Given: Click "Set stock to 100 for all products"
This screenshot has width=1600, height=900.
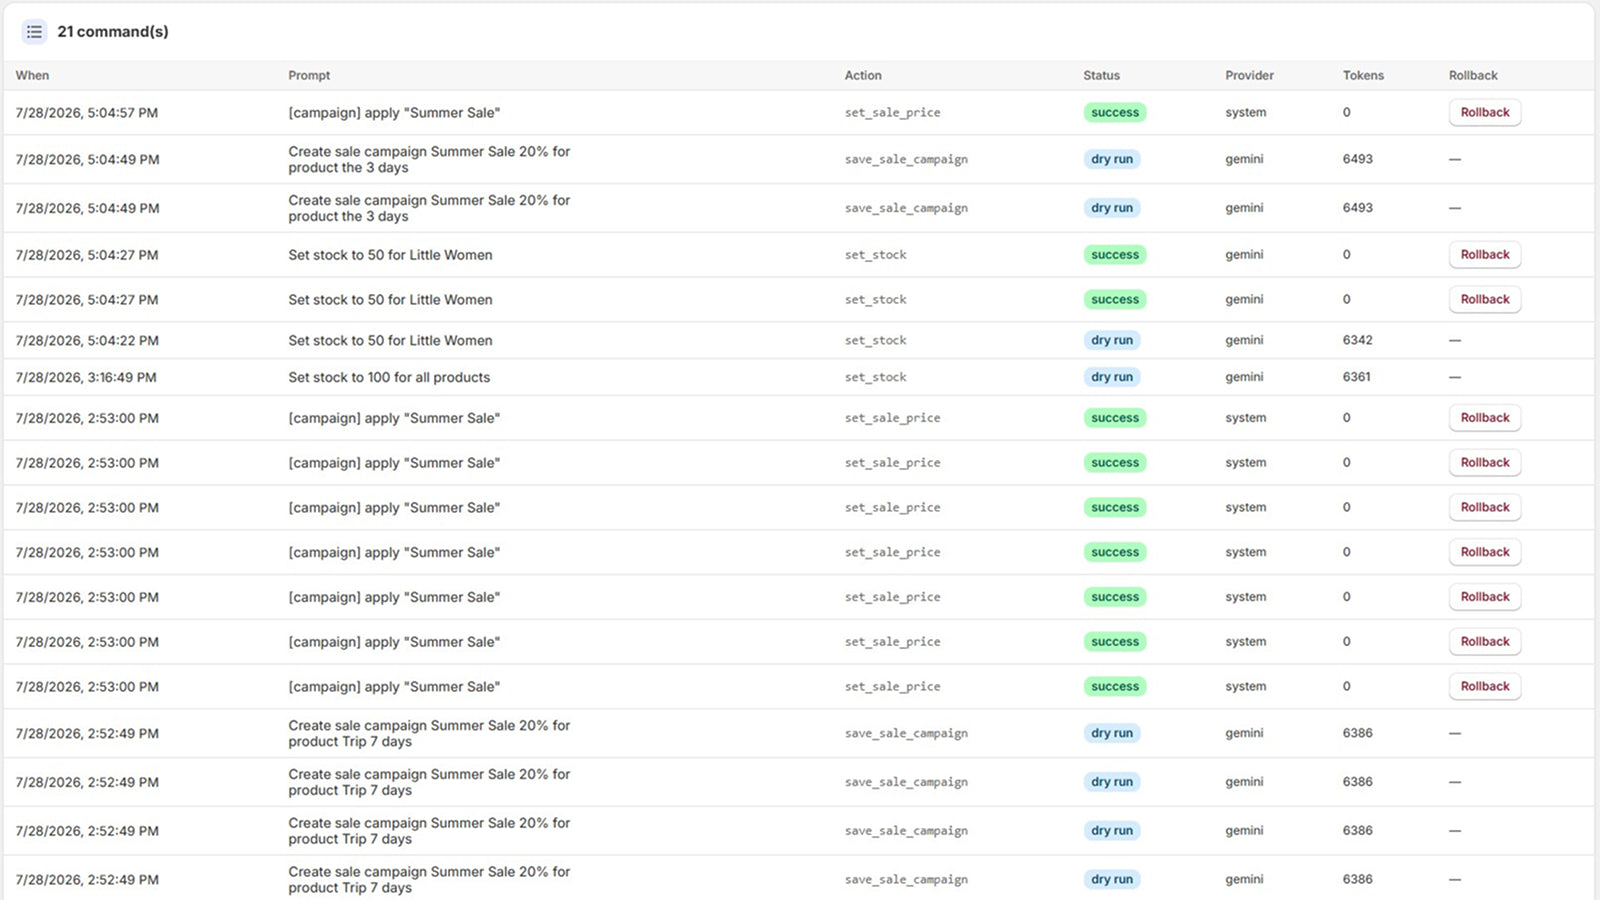Looking at the screenshot, I should point(389,377).
